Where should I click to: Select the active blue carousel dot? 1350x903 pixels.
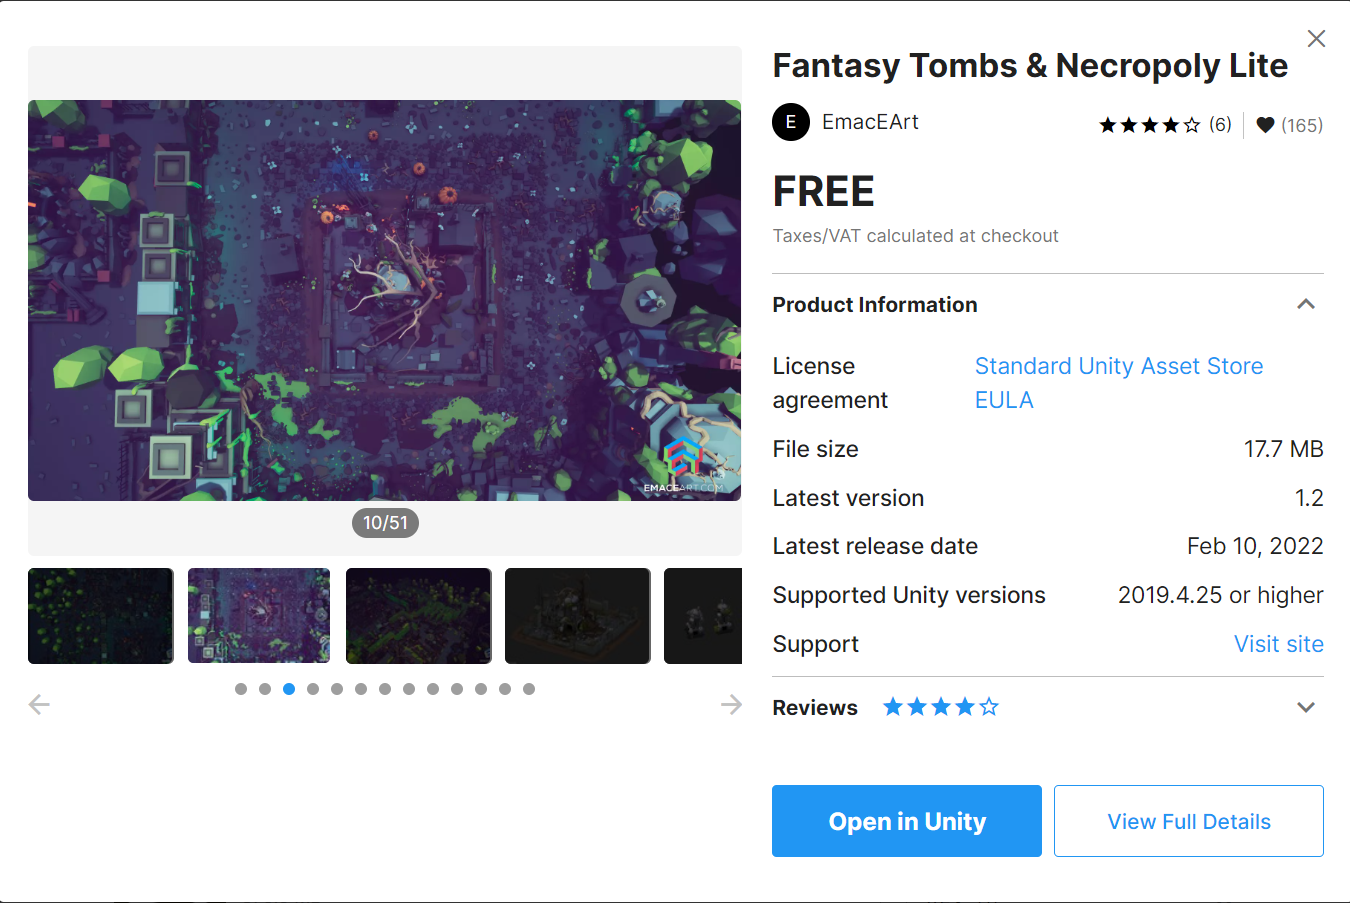[x=289, y=689]
